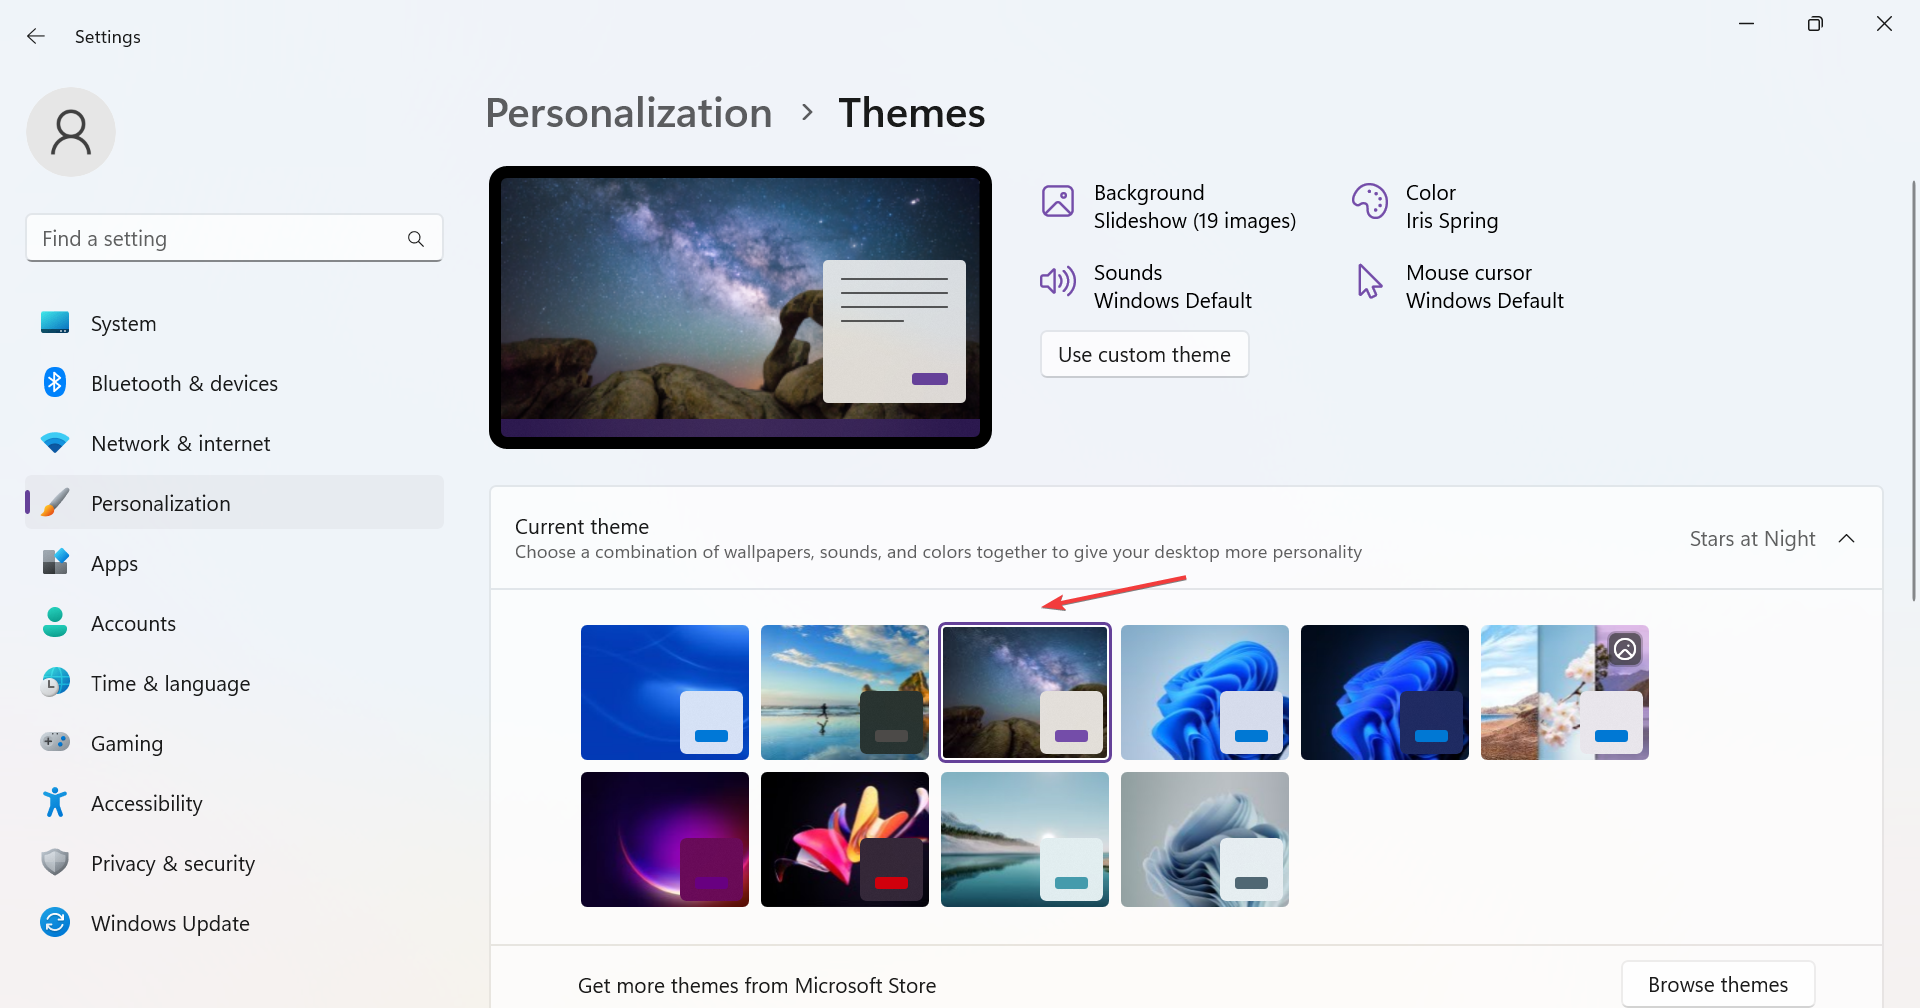This screenshot has width=1920, height=1008.
Task: Click Personalization in the breadcrumb
Action: pyautogui.click(x=628, y=113)
